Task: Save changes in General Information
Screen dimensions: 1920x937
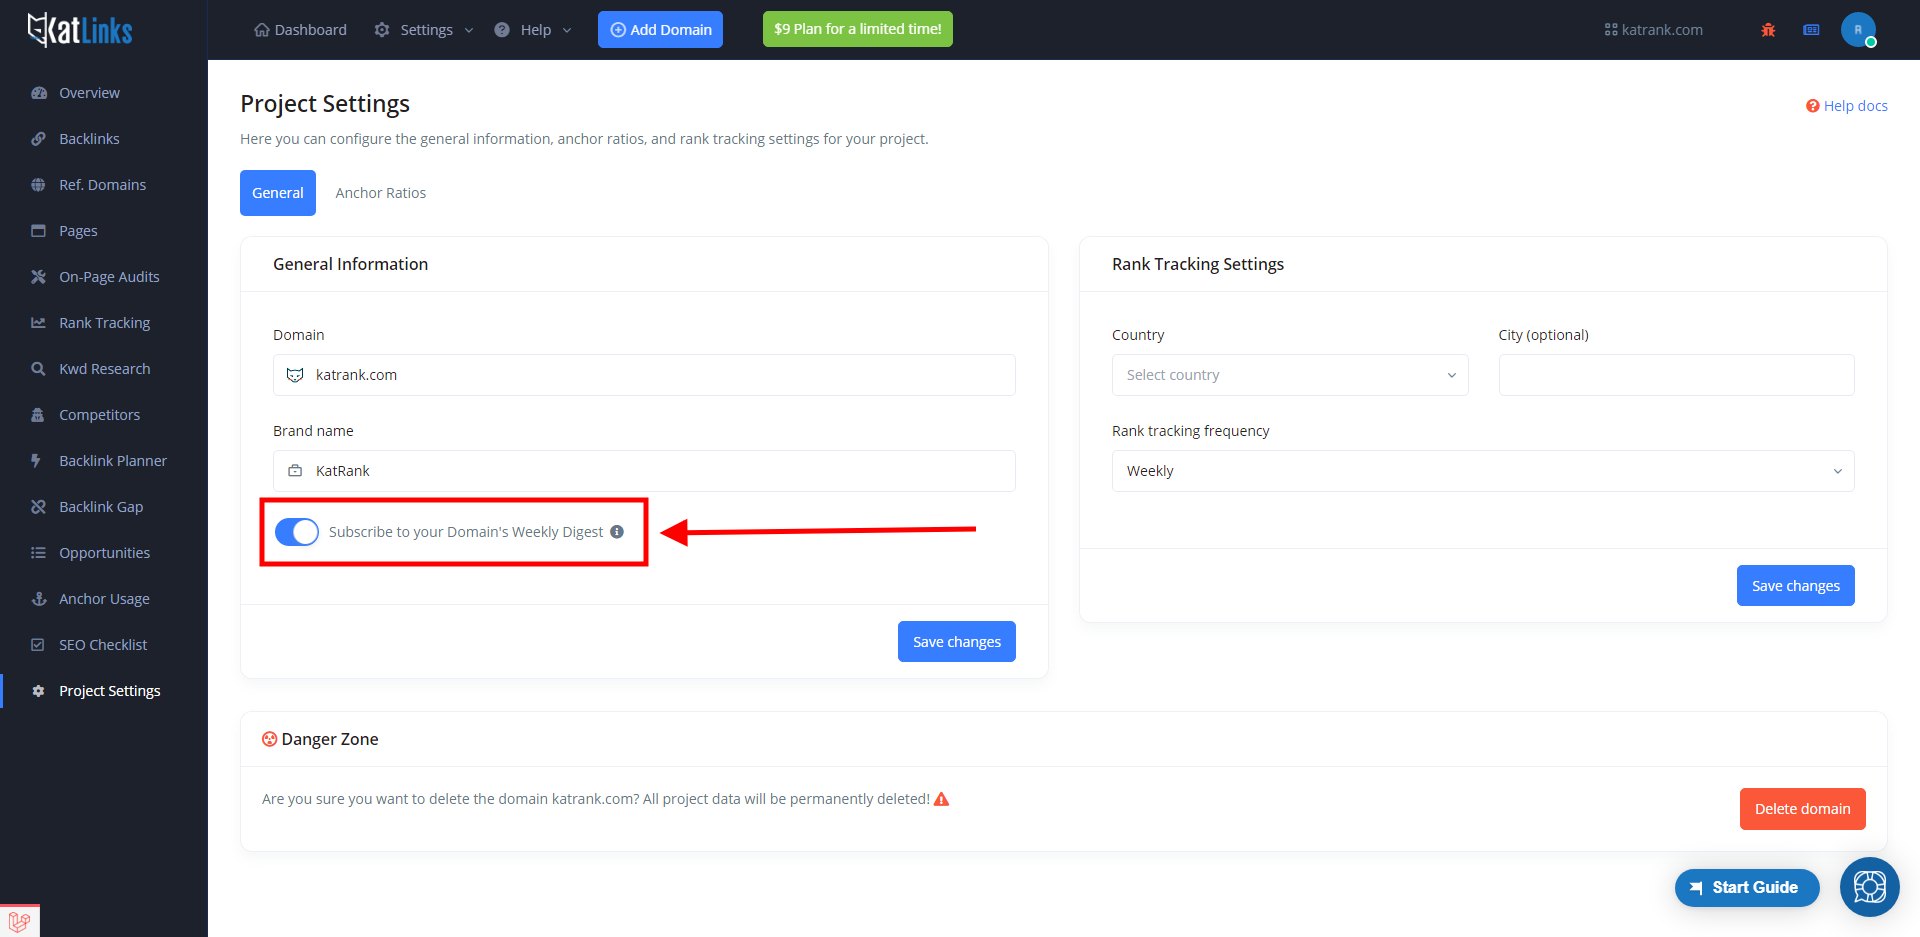Action: [957, 642]
